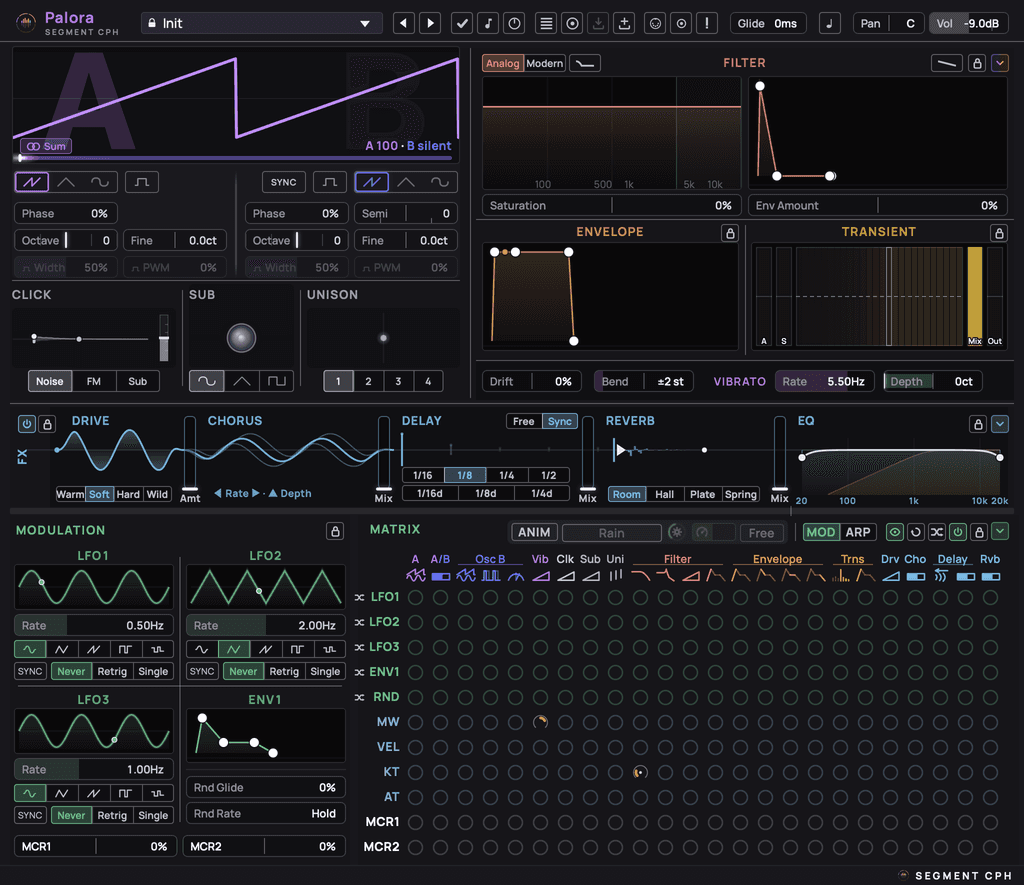1024x885 pixels.
Task: Click the FX power icon
Action: pos(27,424)
